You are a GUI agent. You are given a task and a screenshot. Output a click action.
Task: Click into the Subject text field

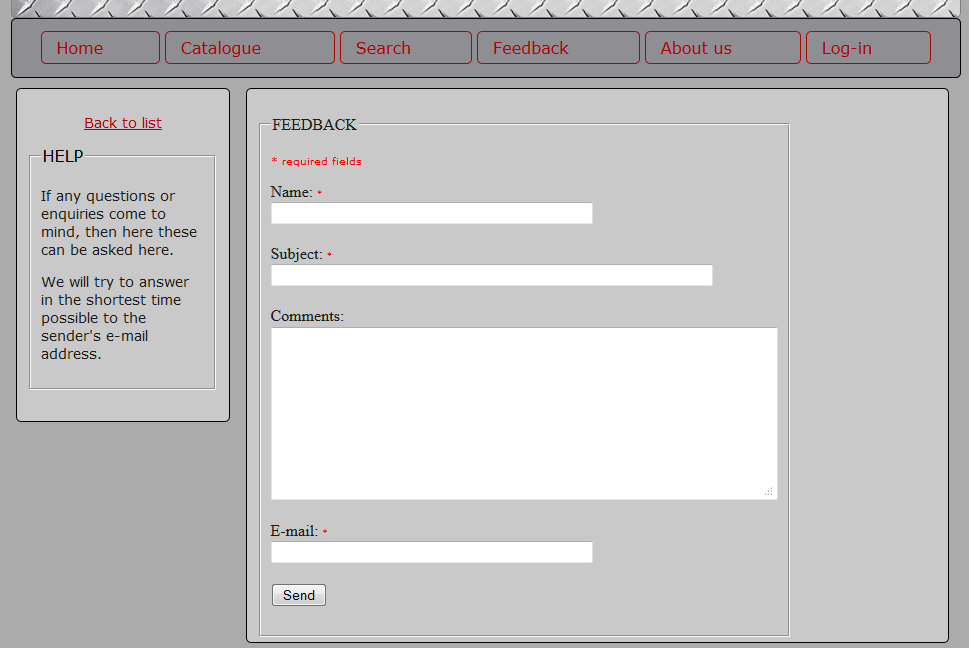click(x=491, y=276)
